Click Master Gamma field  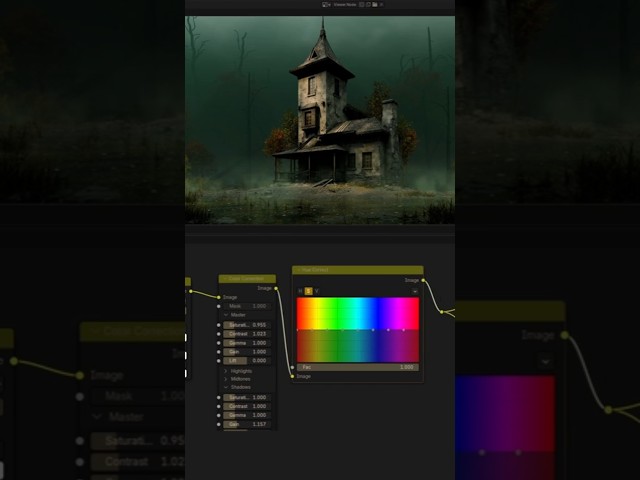click(247, 343)
